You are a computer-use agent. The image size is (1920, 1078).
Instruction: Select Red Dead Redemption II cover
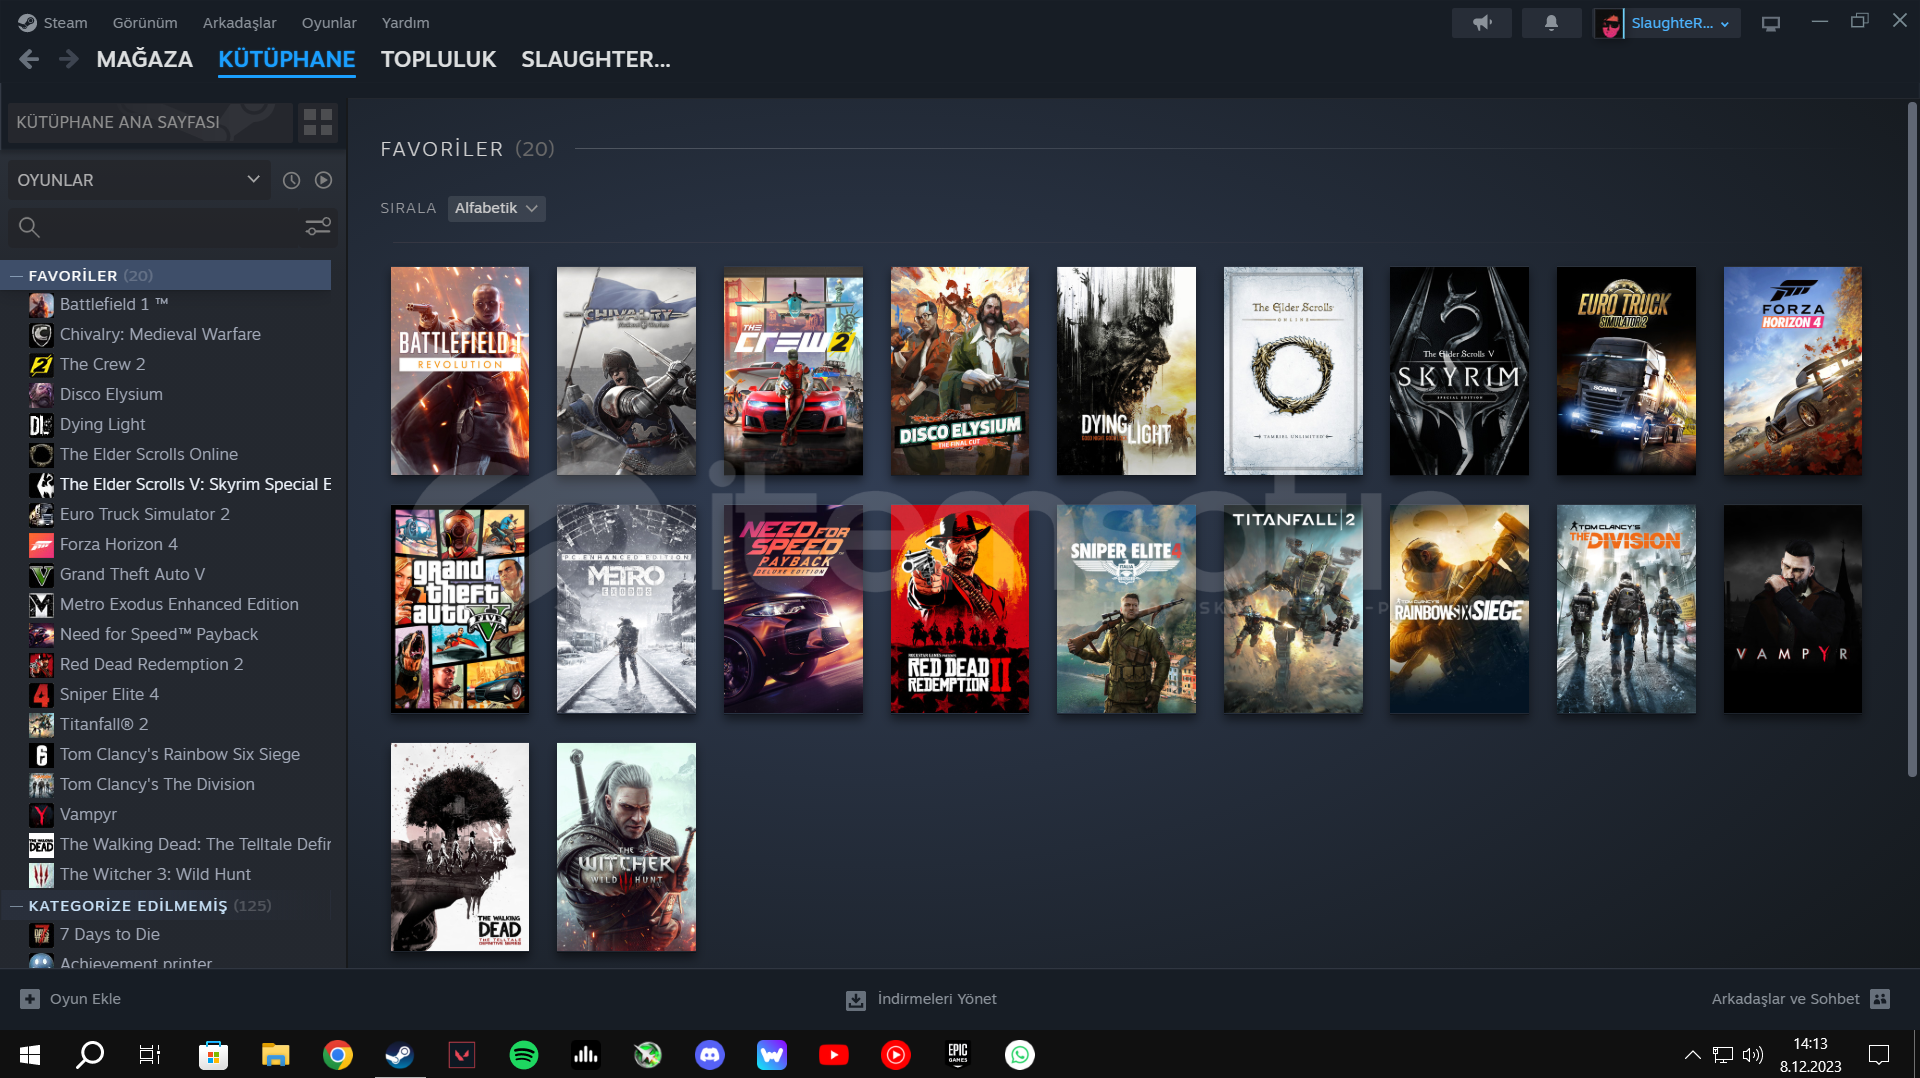[x=960, y=609]
